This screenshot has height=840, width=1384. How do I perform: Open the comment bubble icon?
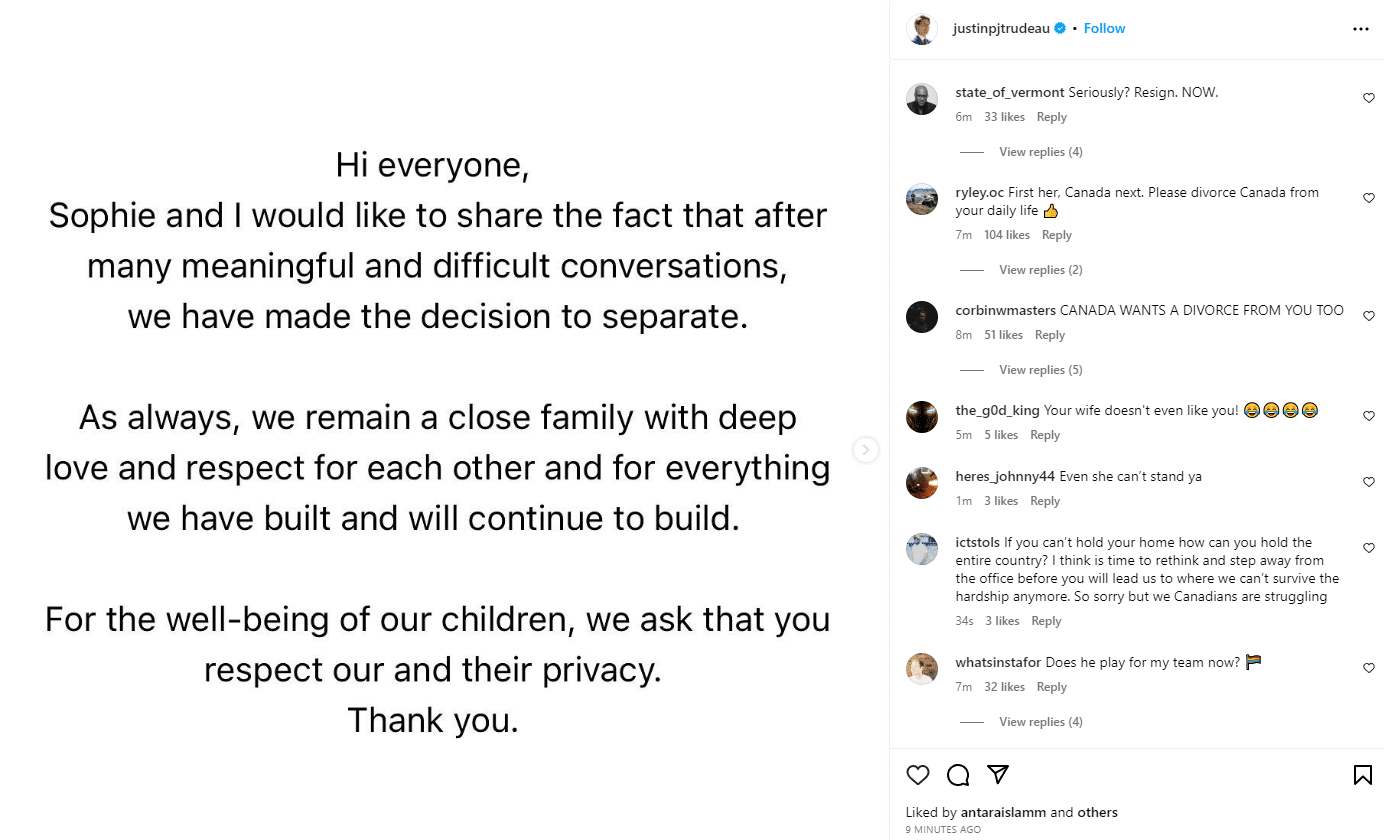958,775
